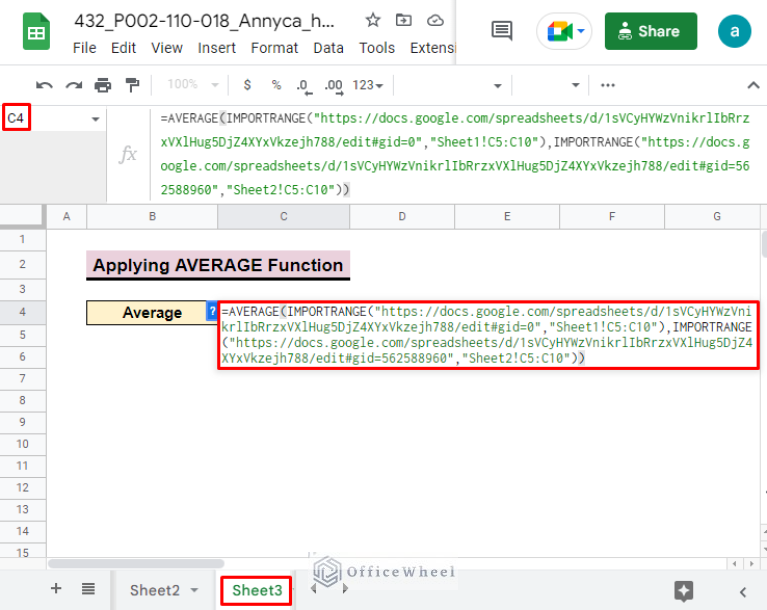Open the Edit menu
Screen dimensions: 767x610
(x=123, y=48)
